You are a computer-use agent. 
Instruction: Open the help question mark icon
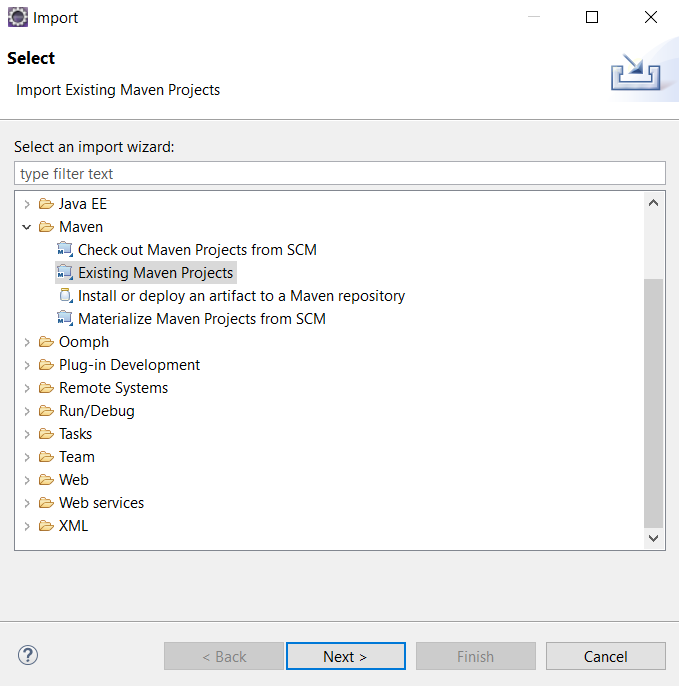tap(28, 655)
